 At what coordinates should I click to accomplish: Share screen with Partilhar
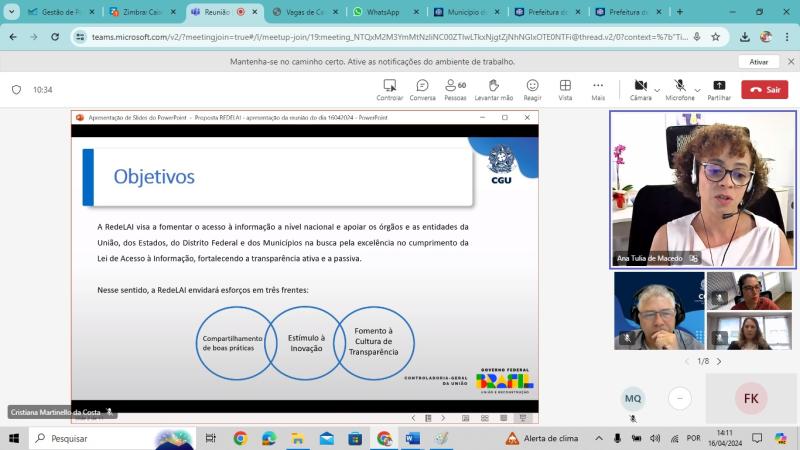719,90
